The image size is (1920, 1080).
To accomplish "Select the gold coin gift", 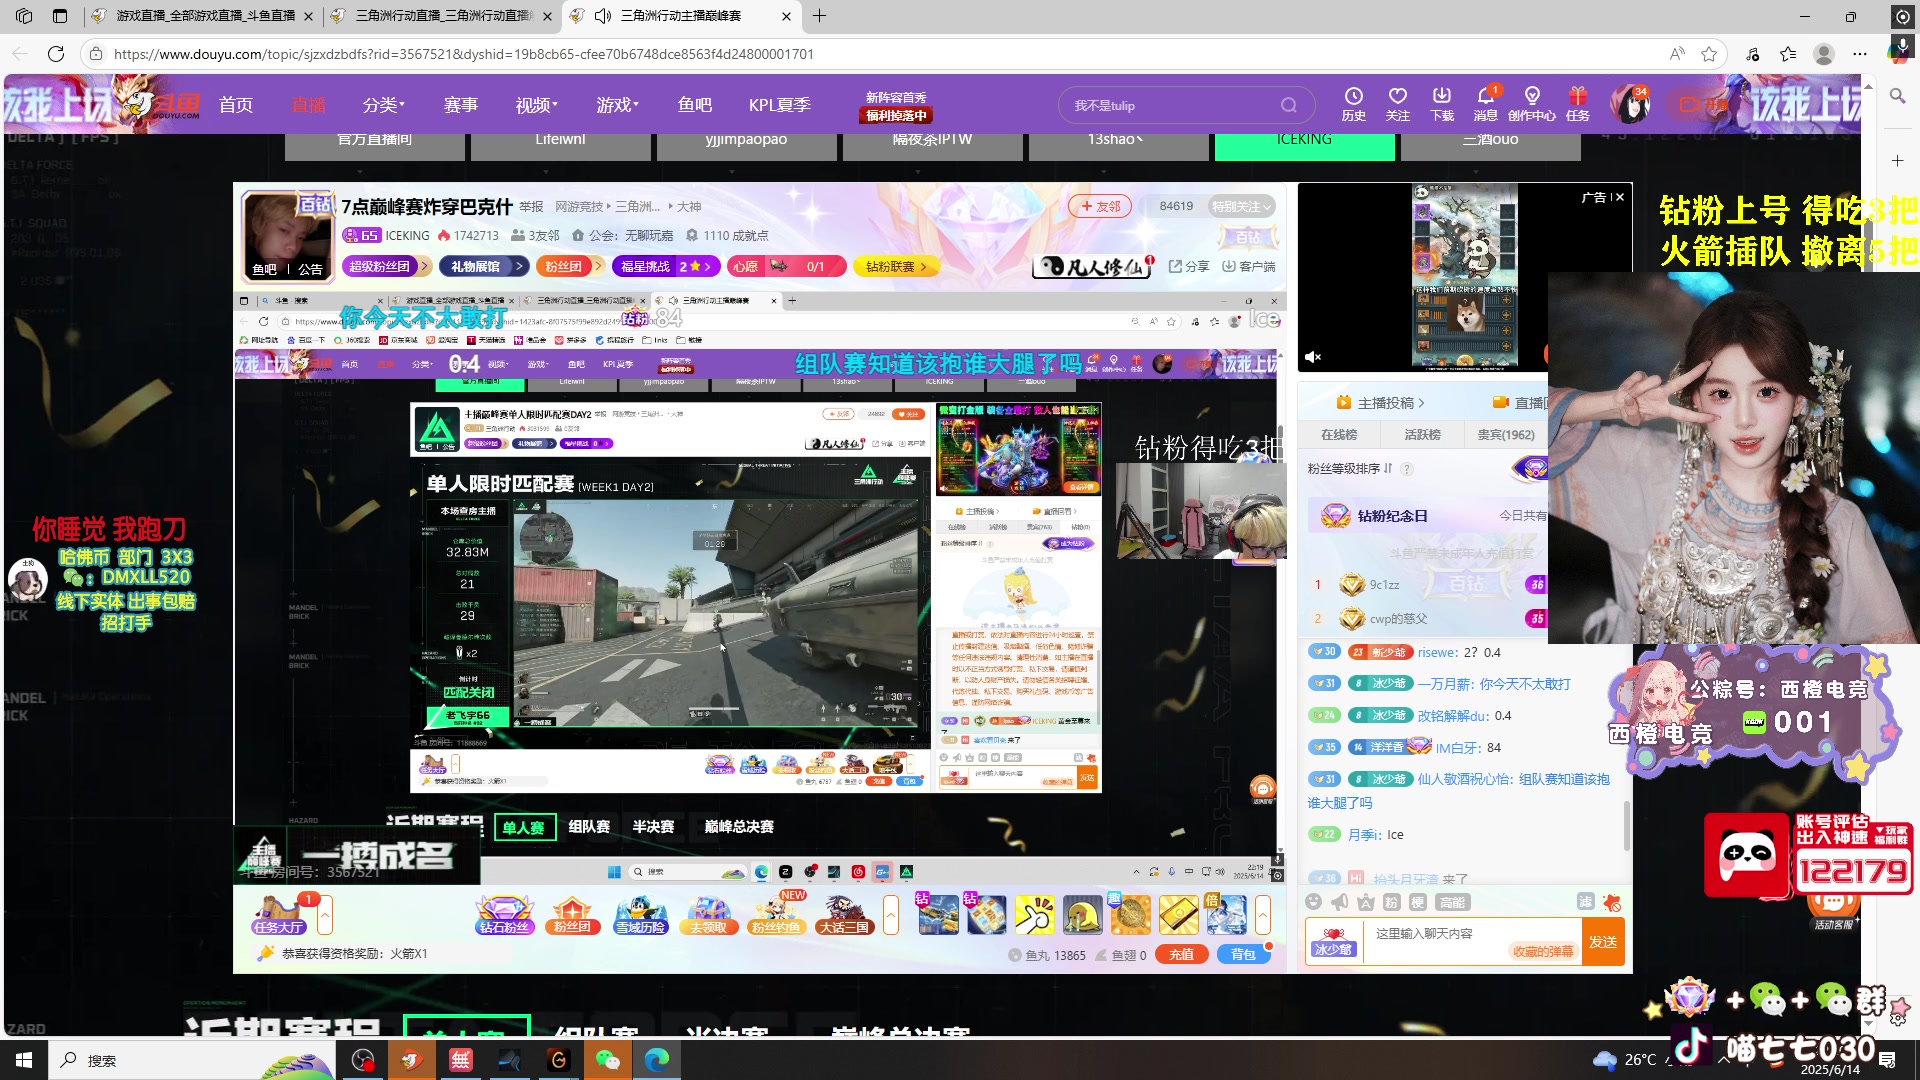I will click(1131, 915).
